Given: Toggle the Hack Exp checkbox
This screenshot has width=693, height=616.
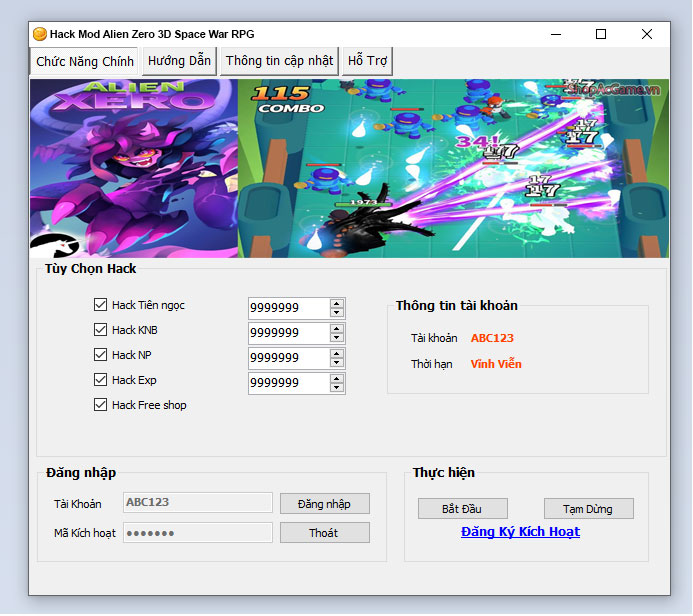Looking at the screenshot, I should [100, 380].
